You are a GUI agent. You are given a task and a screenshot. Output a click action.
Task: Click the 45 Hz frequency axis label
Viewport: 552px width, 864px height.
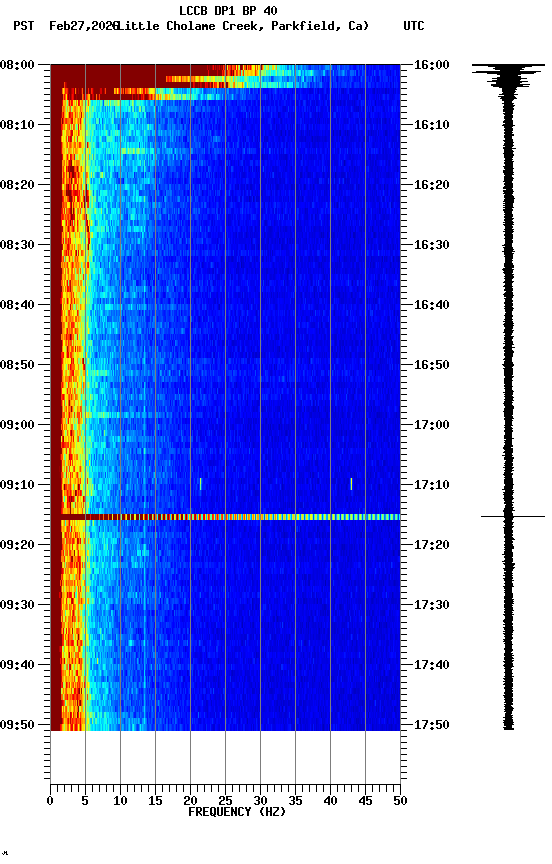pyautogui.click(x=365, y=801)
